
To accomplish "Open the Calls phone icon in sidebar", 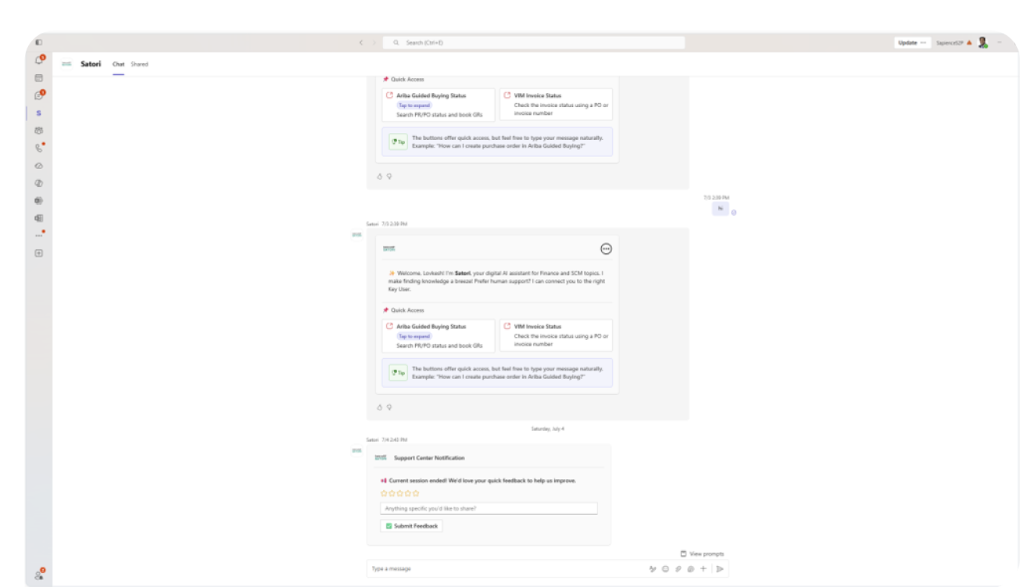I will coord(39,148).
